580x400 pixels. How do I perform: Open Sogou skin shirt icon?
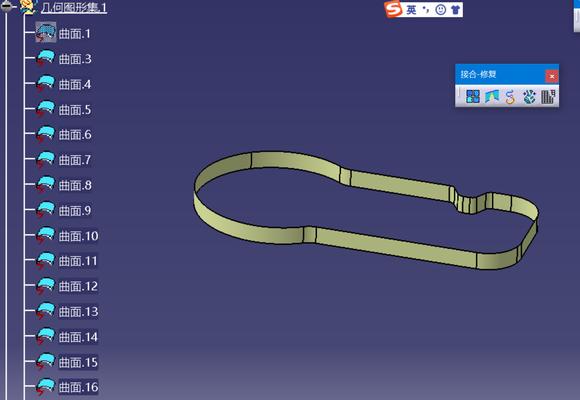tap(455, 10)
